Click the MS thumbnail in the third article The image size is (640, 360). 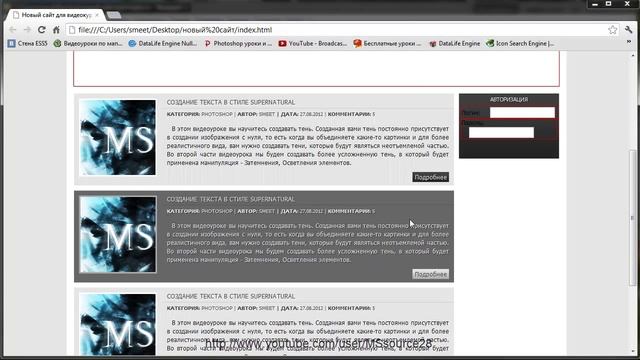pyautogui.click(x=118, y=324)
